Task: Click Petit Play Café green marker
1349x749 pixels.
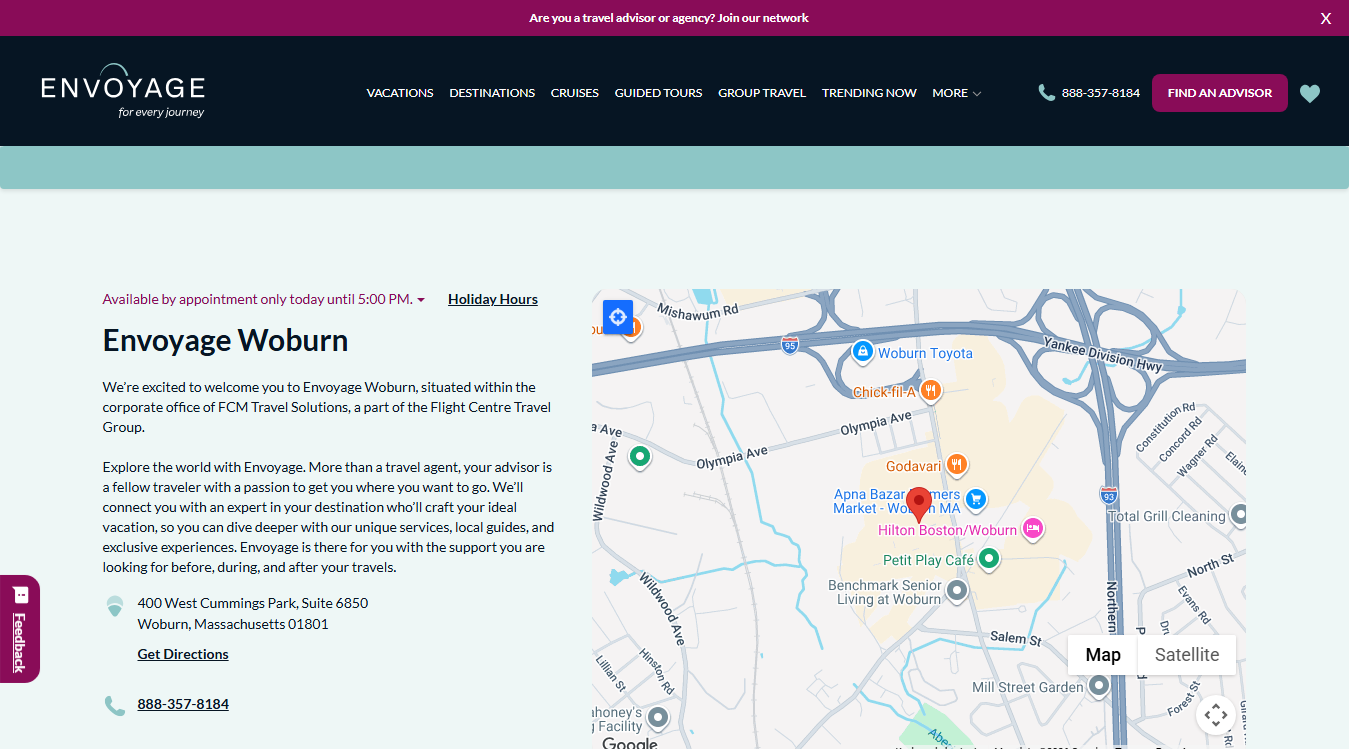Action: 989,558
